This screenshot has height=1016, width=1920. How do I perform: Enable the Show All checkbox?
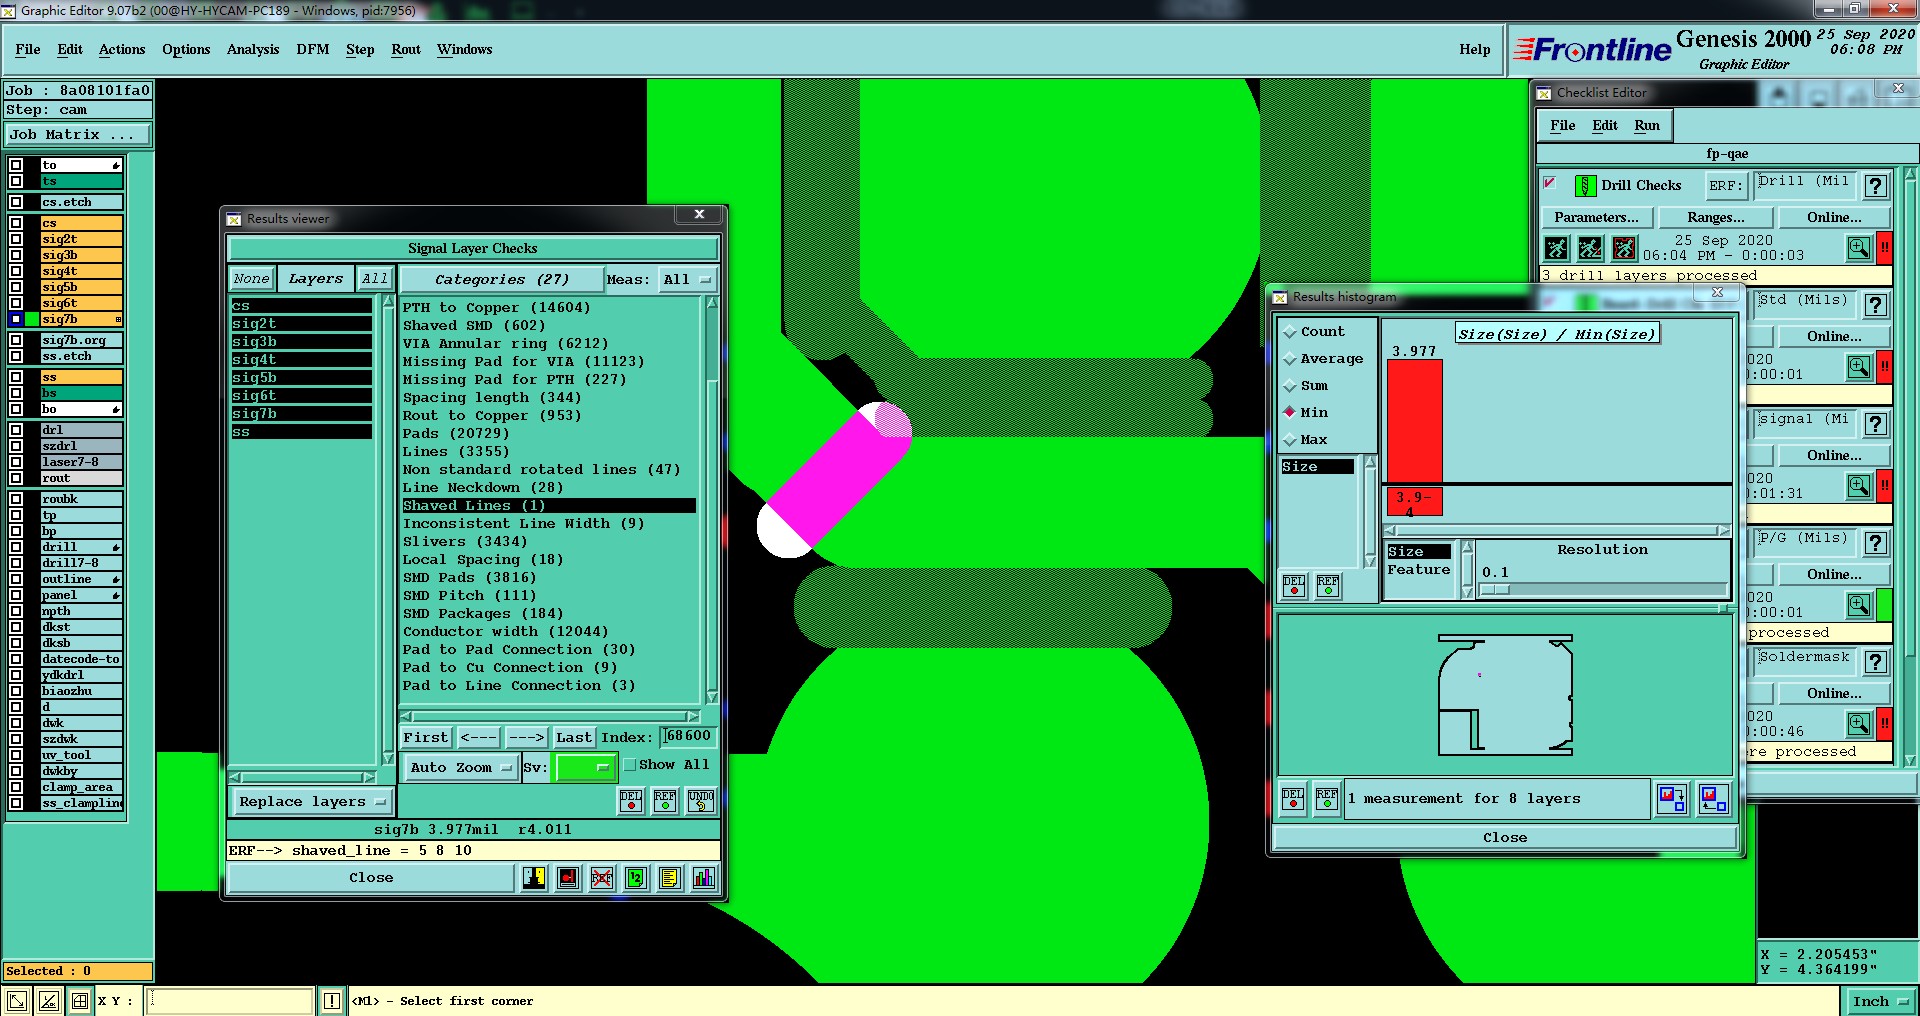[630, 765]
